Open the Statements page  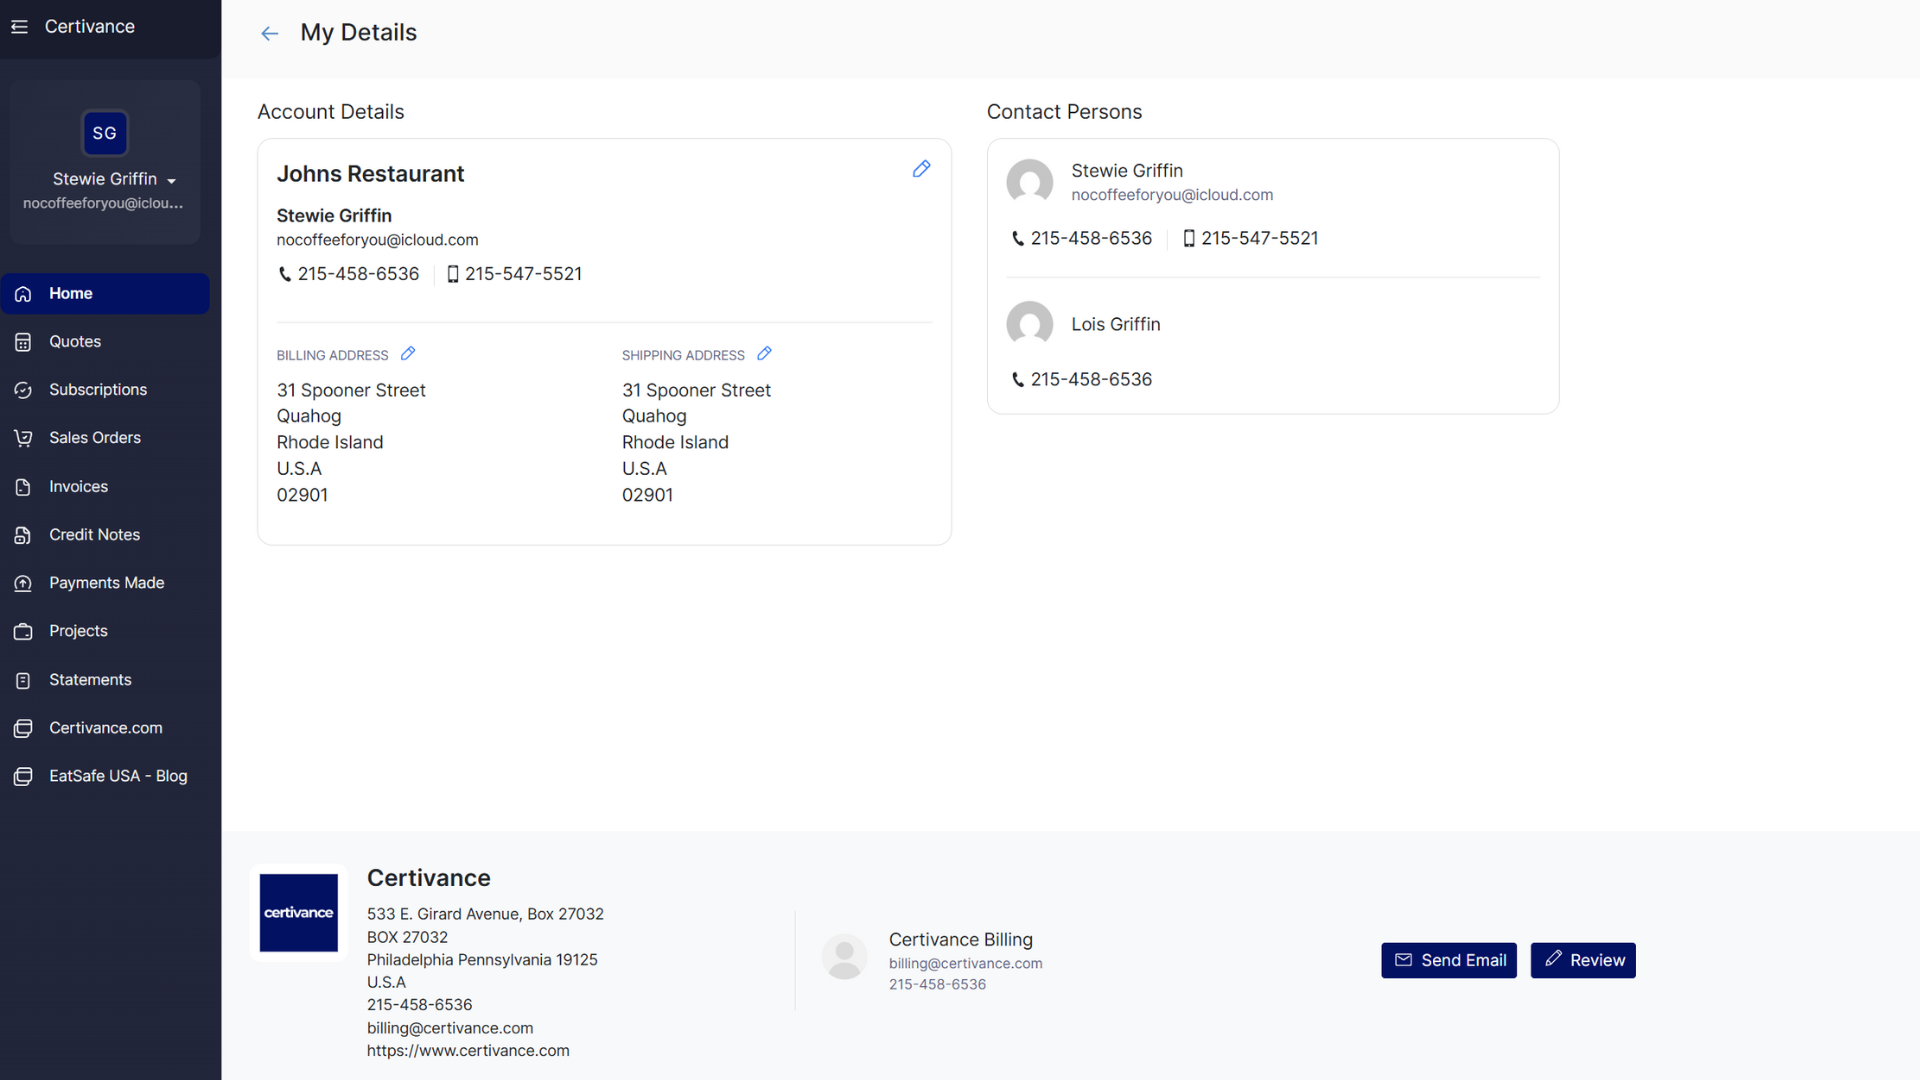click(90, 680)
